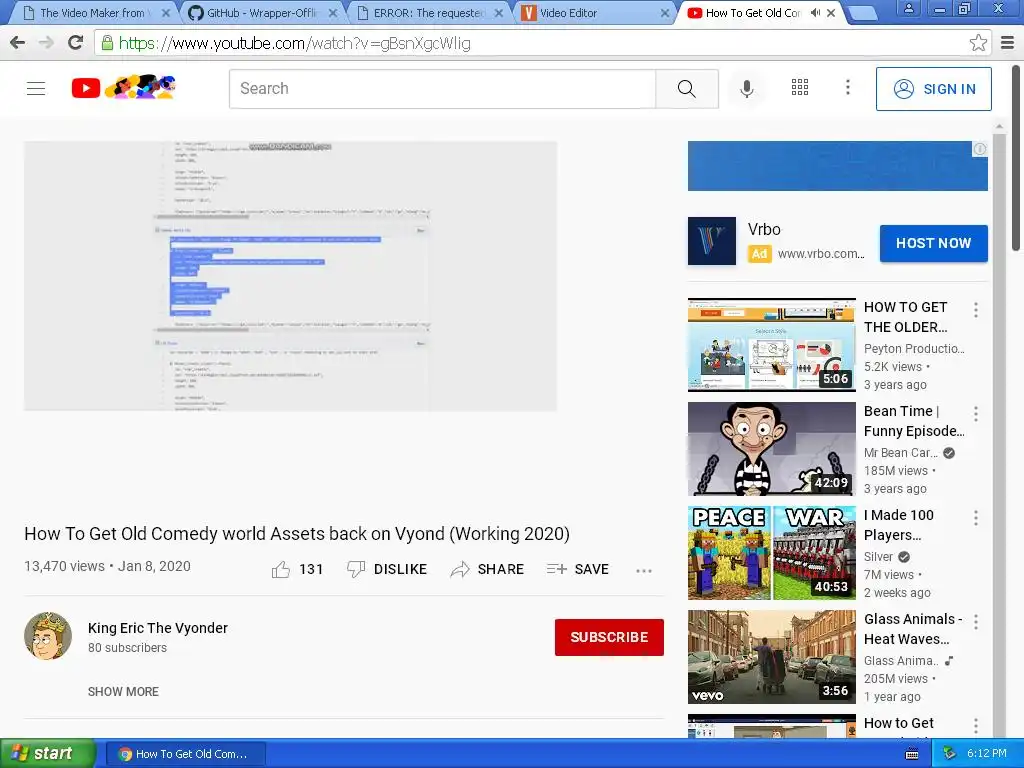Image resolution: width=1024 pixels, height=768 pixels.
Task: Open Bean Time Funny Episode title
Action: [x=914, y=421]
